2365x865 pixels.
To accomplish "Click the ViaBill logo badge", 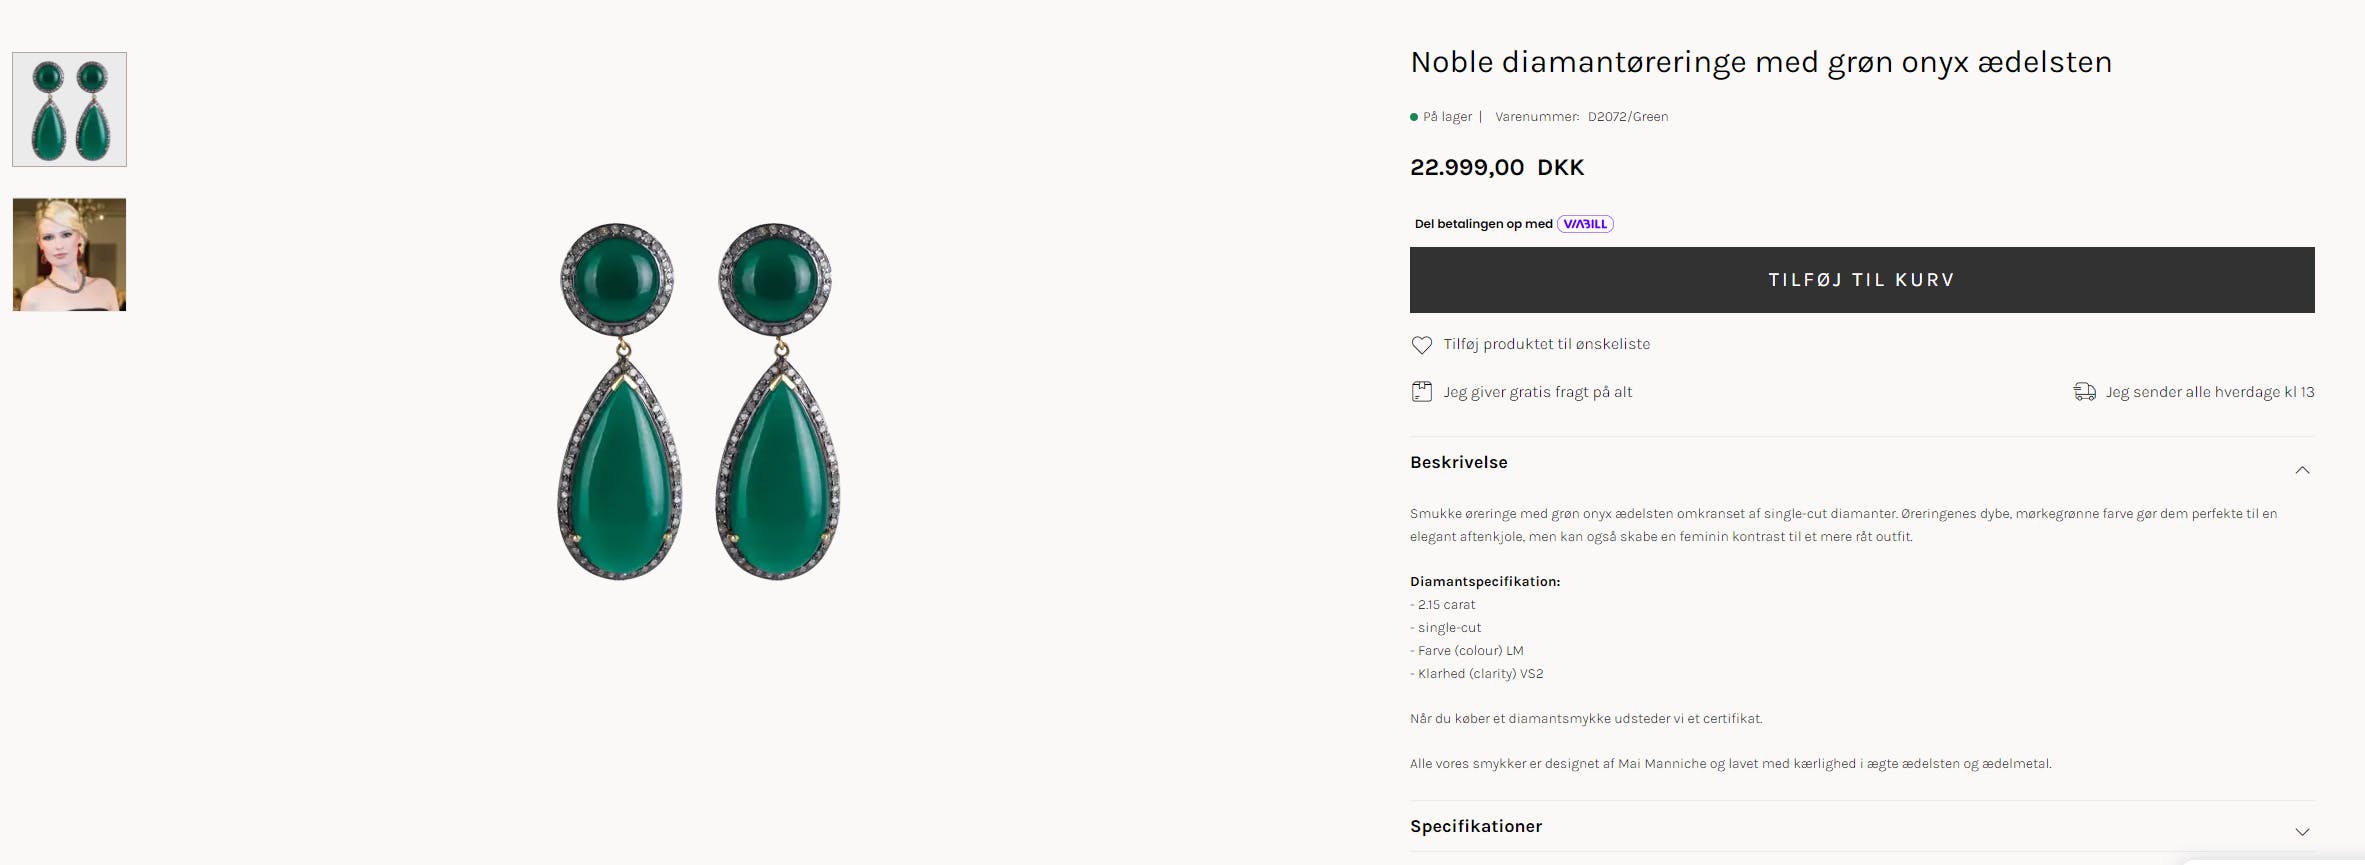I will pos(1585,224).
